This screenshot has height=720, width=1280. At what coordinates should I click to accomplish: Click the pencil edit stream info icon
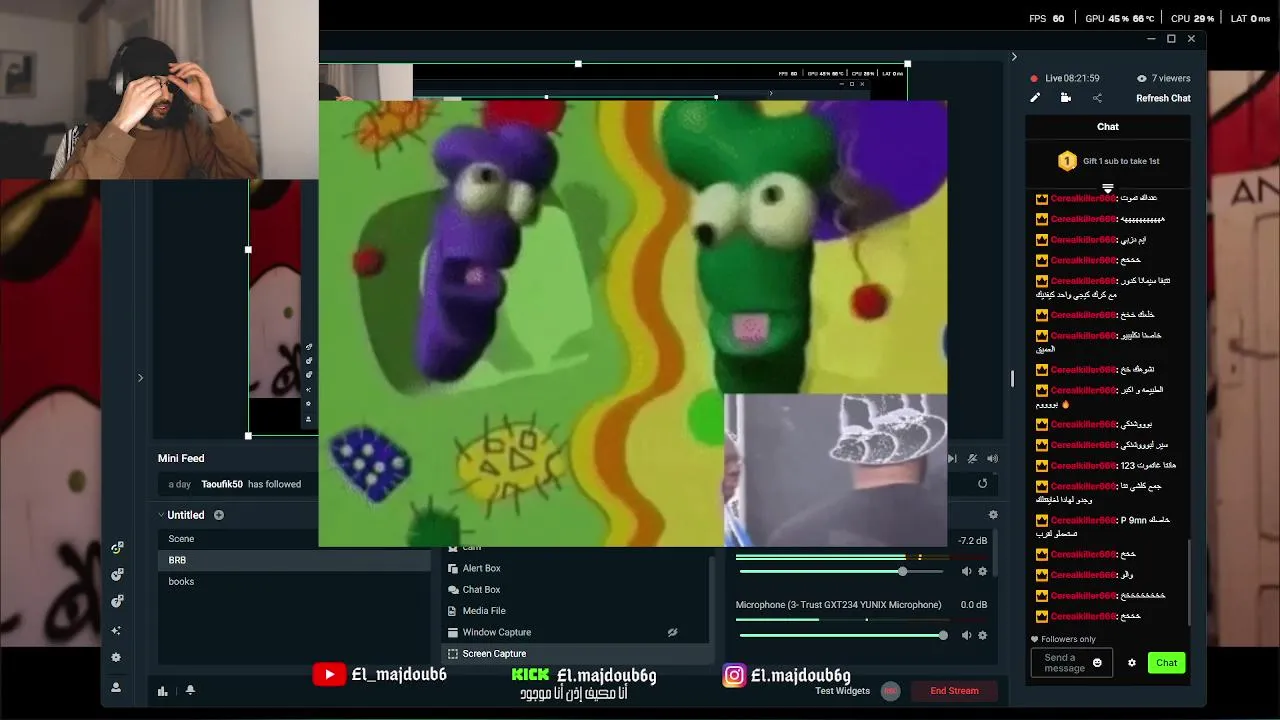coord(1035,98)
